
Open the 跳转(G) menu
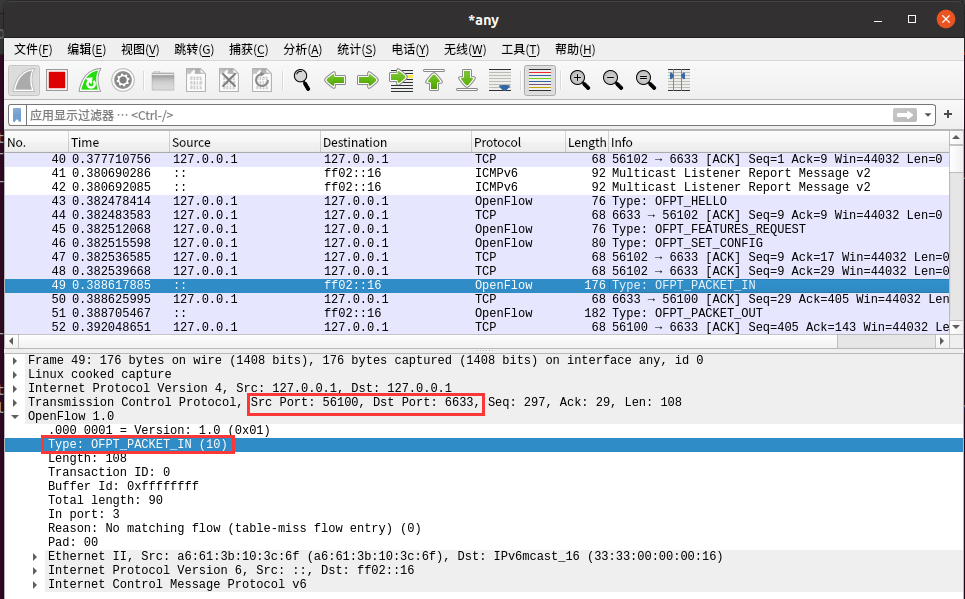click(x=194, y=49)
